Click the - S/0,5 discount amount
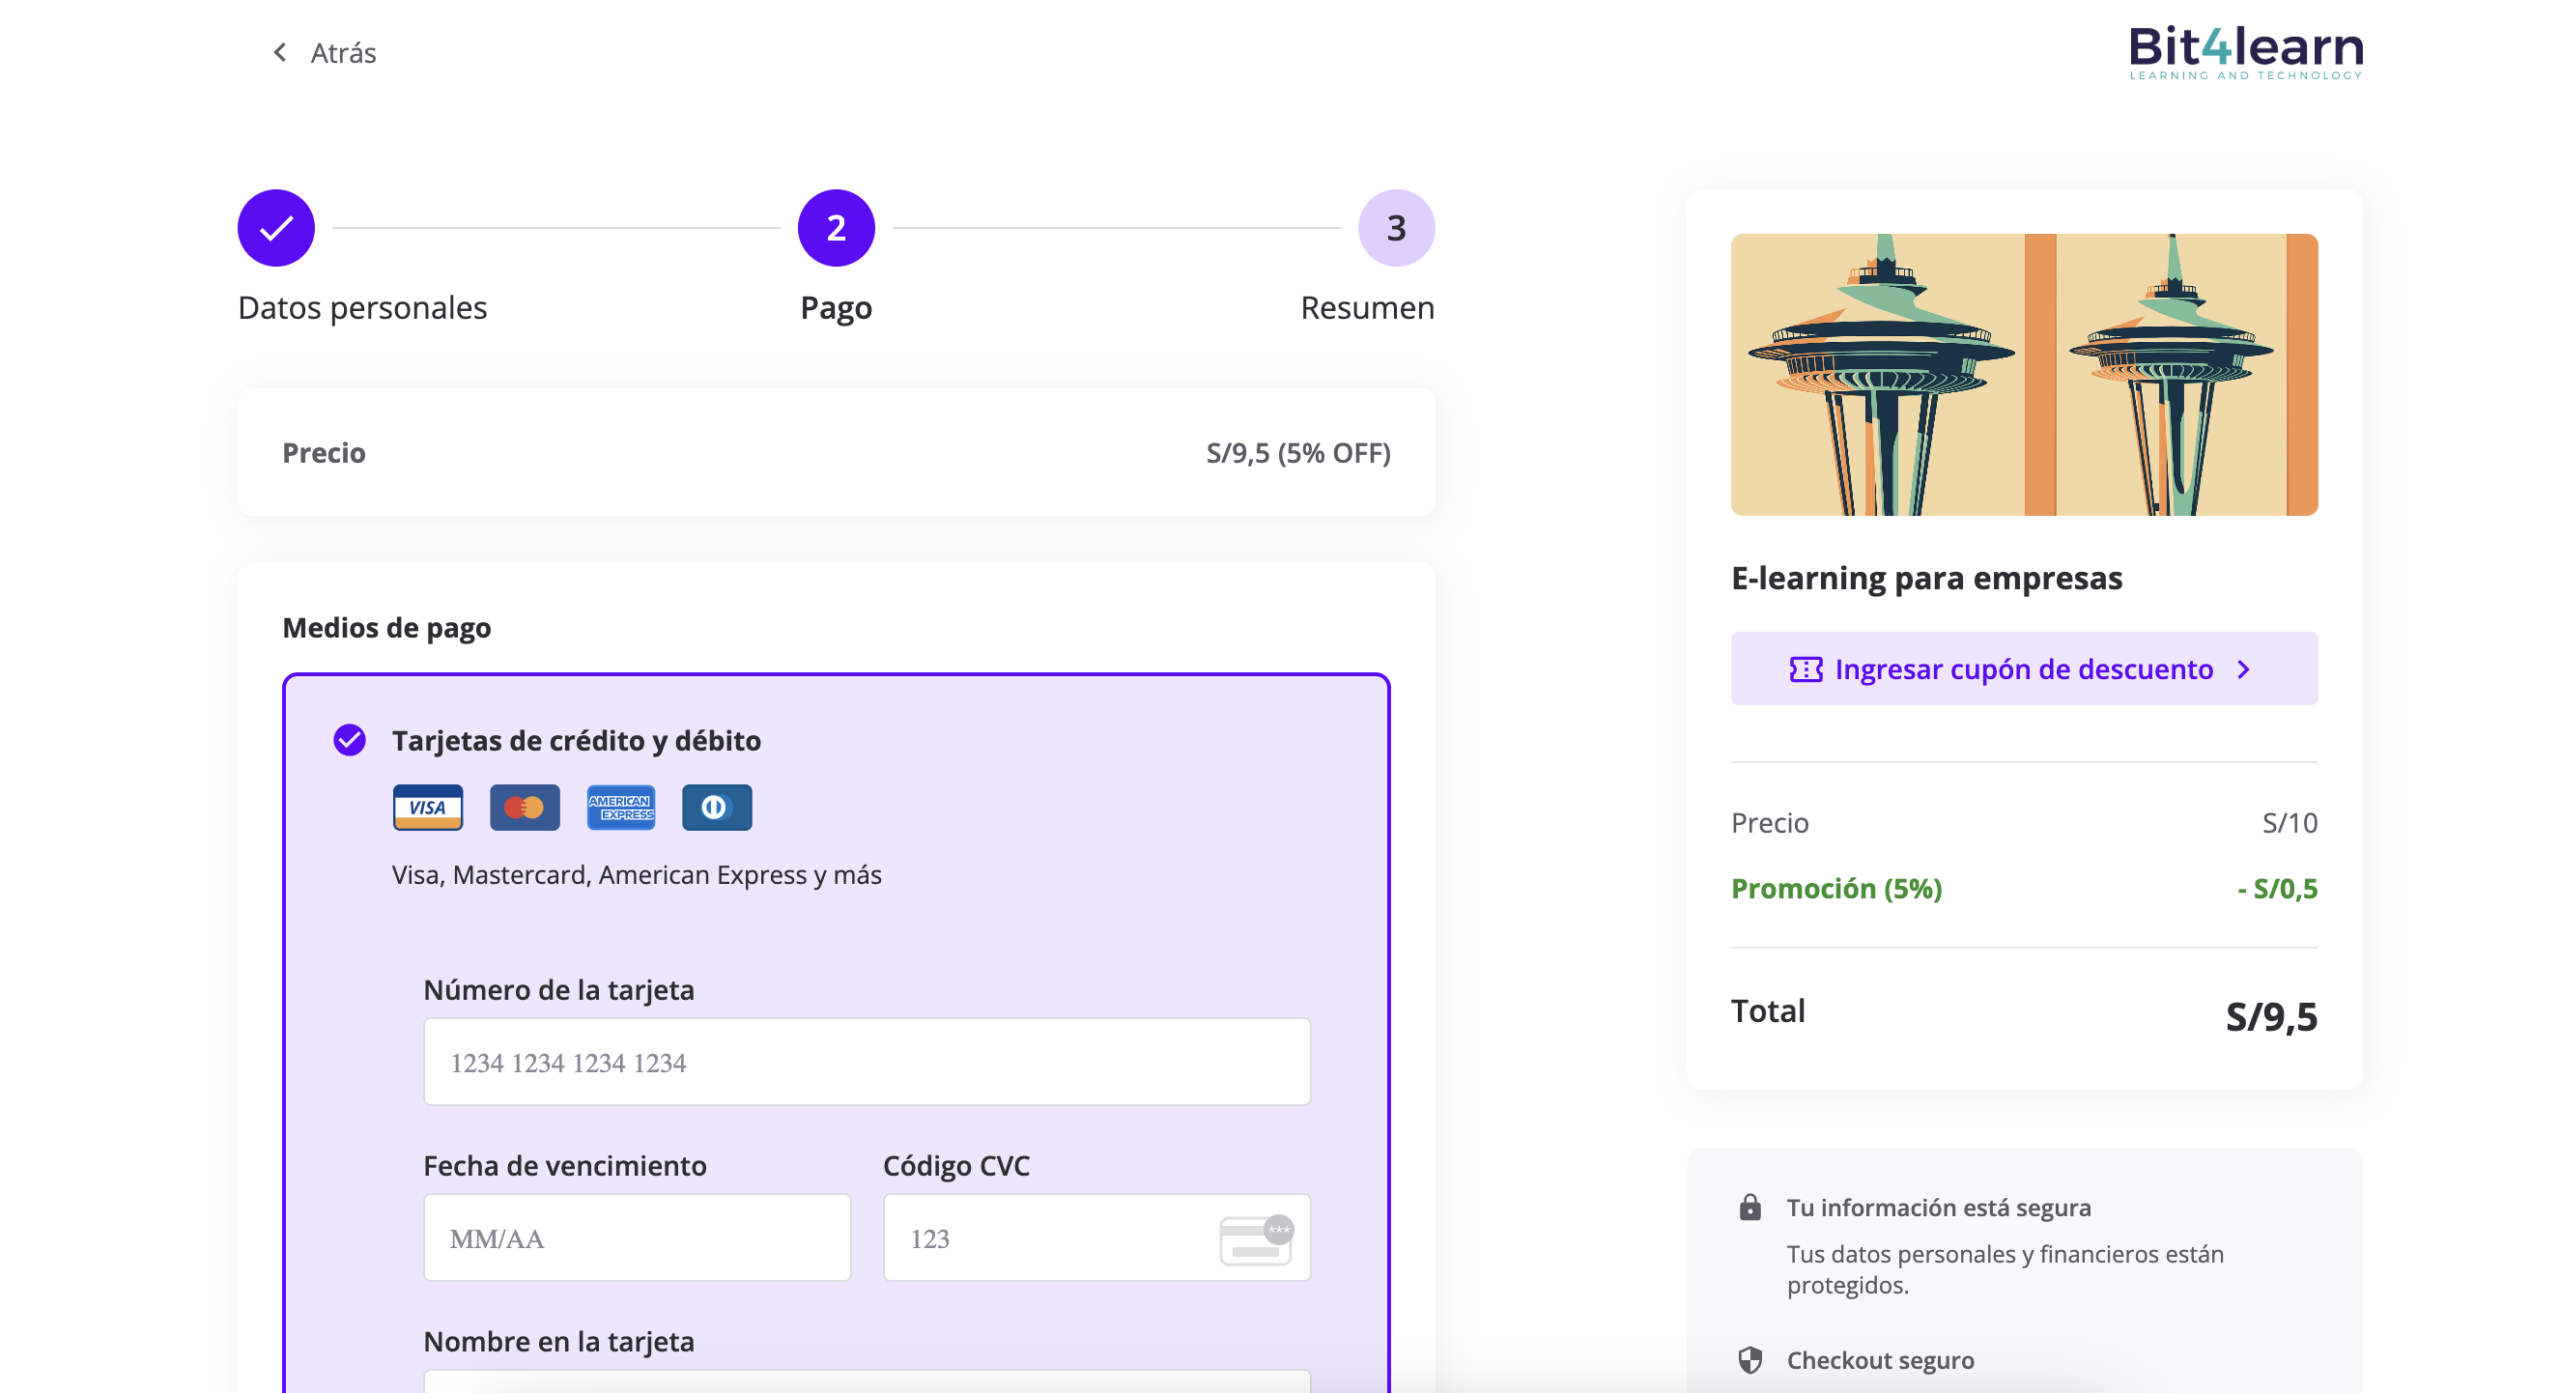The height and width of the screenshot is (1393, 2560). pos(2277,888)
